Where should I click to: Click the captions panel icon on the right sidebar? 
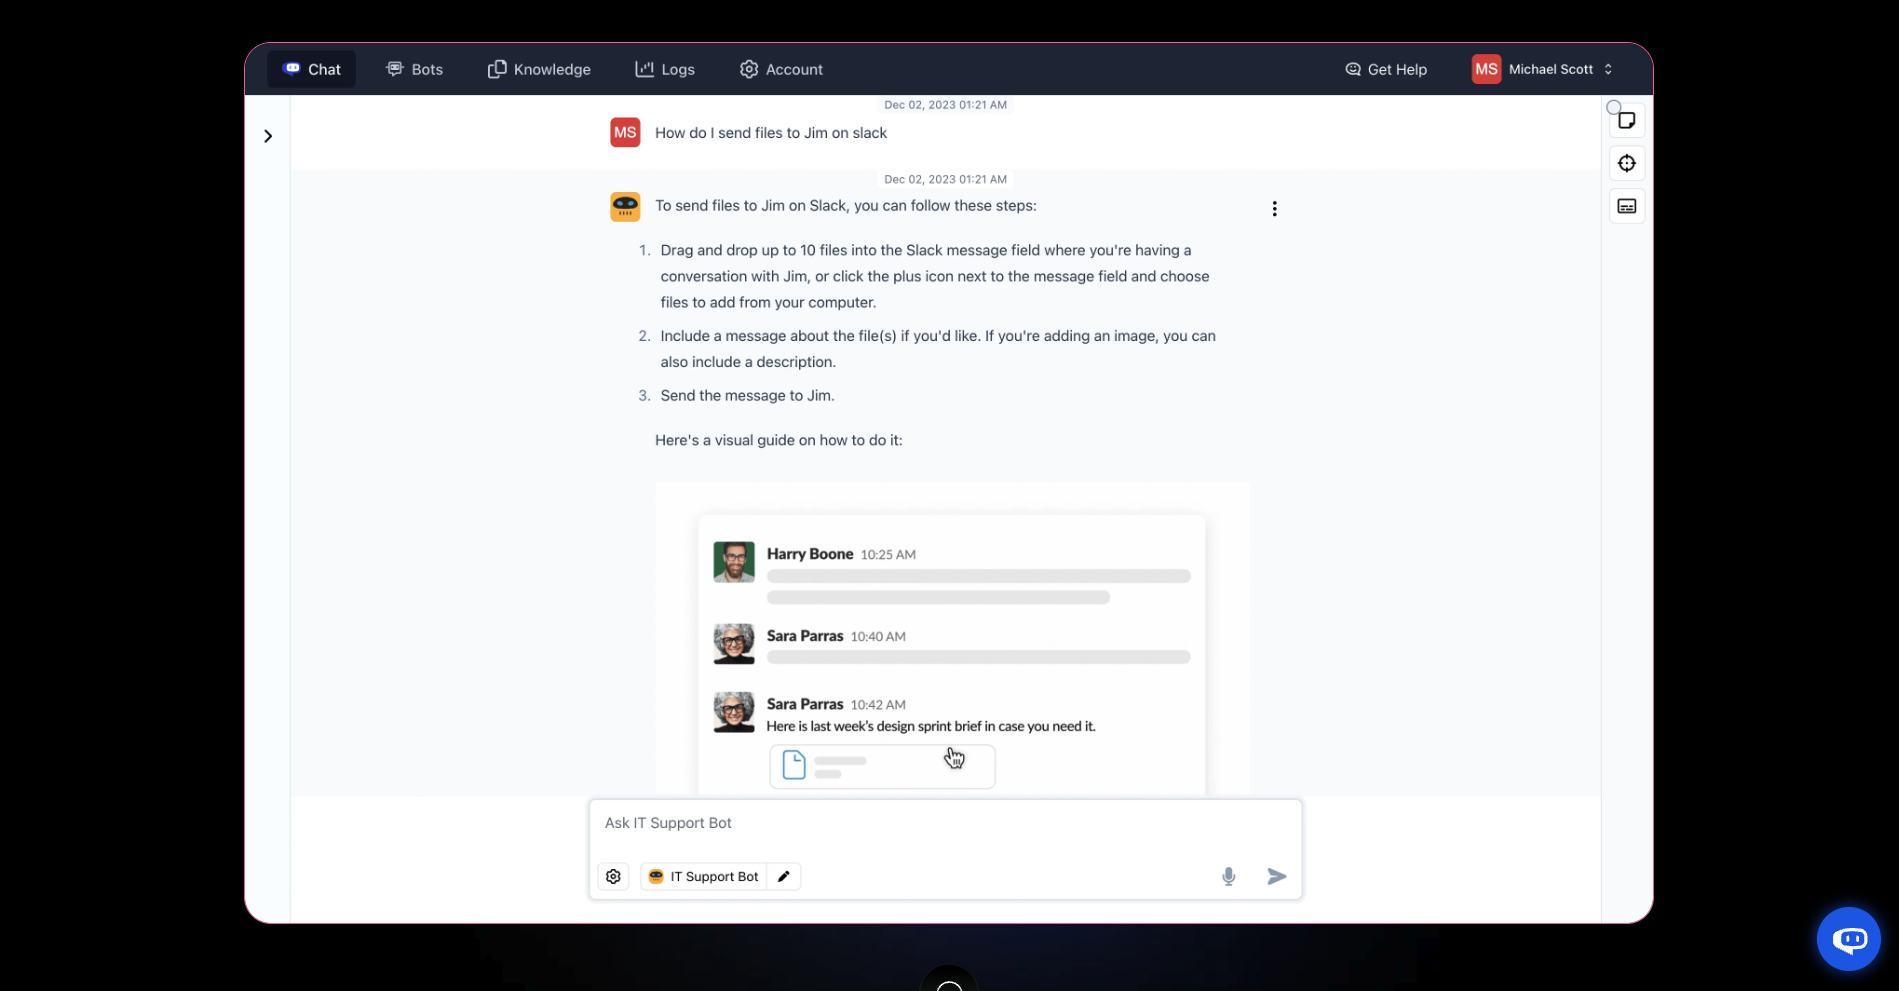point(1626,206)
